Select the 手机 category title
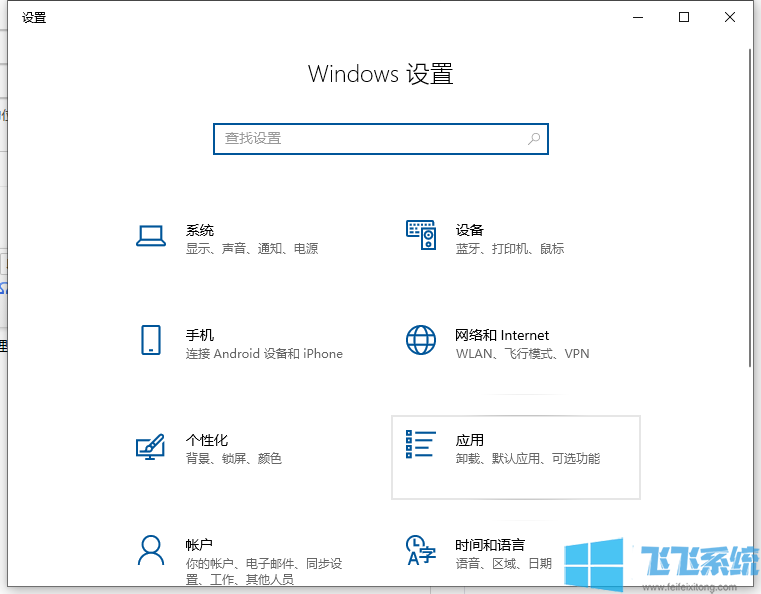 pyautogui.click(x=200, y=335)
